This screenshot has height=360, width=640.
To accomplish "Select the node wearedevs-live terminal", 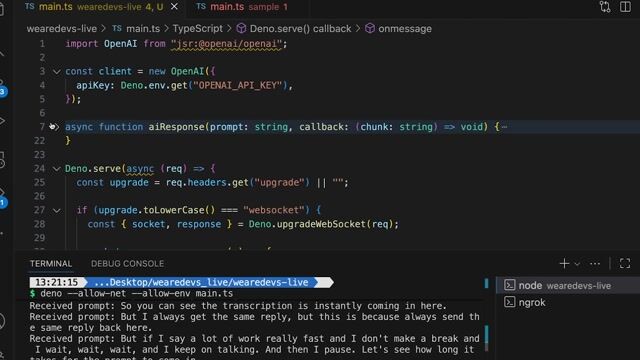I will click(x=567, y=285).
